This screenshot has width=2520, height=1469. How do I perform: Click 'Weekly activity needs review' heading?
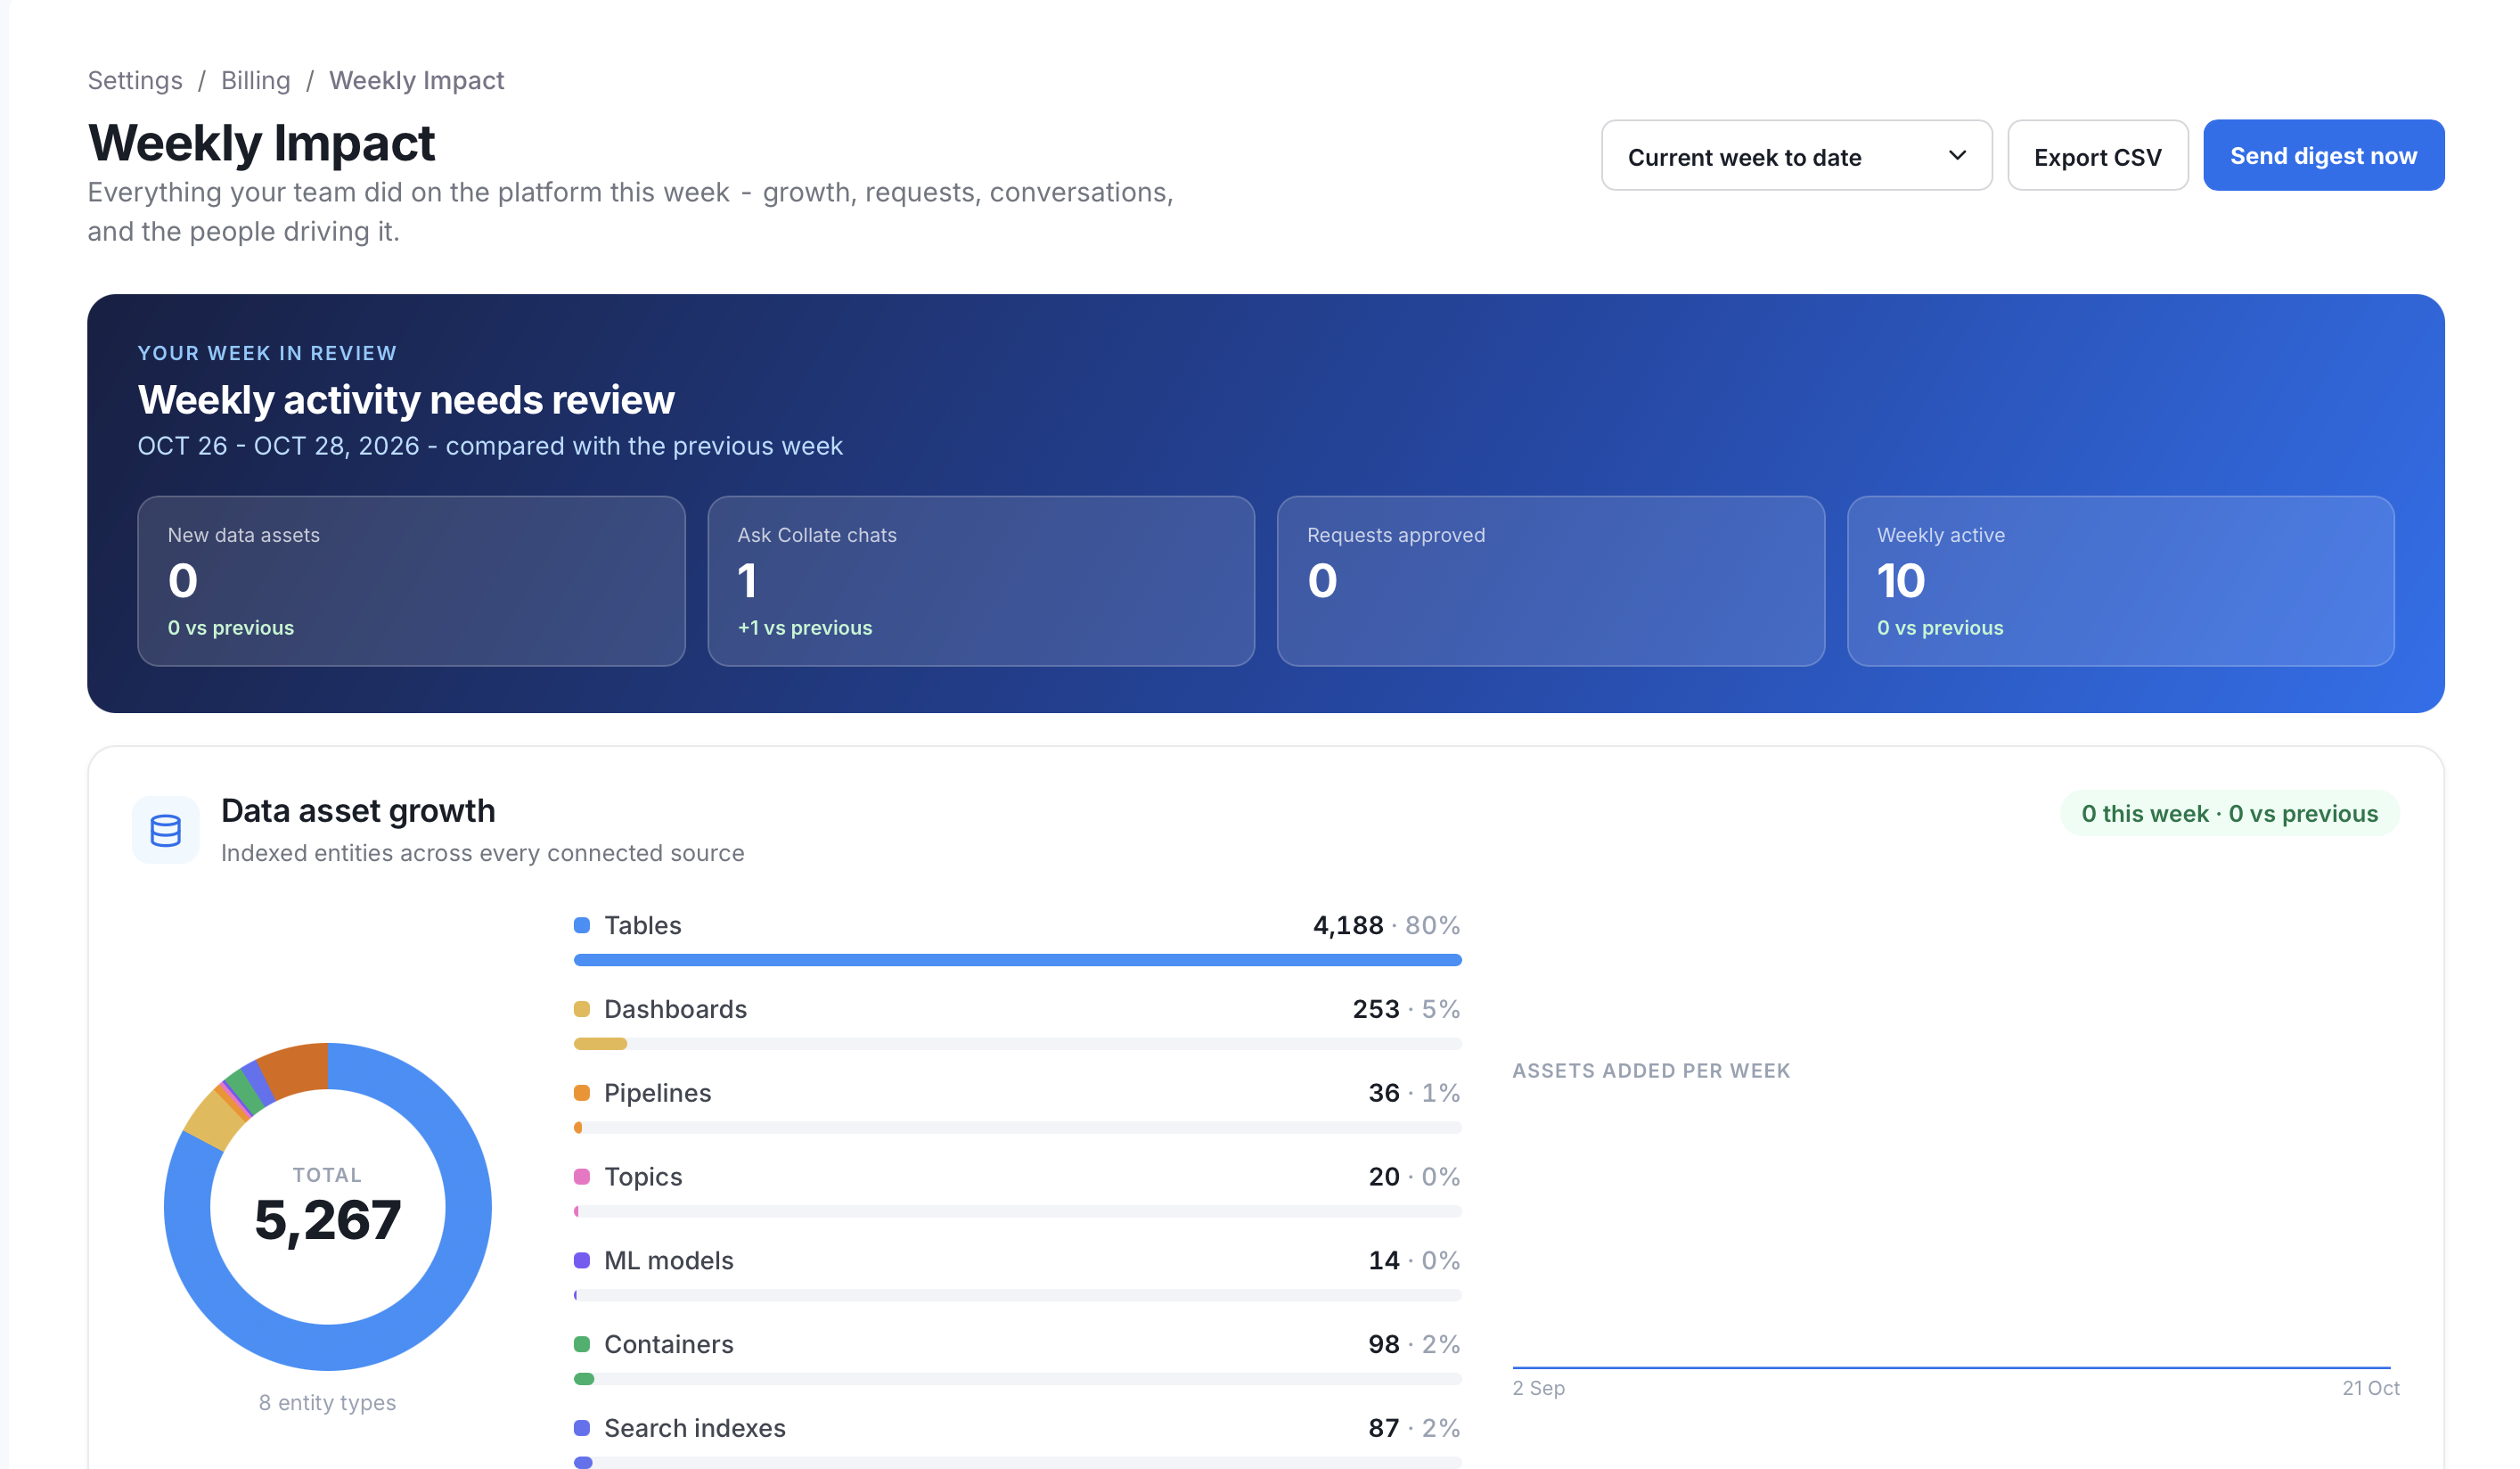click(x=406, y=400)
